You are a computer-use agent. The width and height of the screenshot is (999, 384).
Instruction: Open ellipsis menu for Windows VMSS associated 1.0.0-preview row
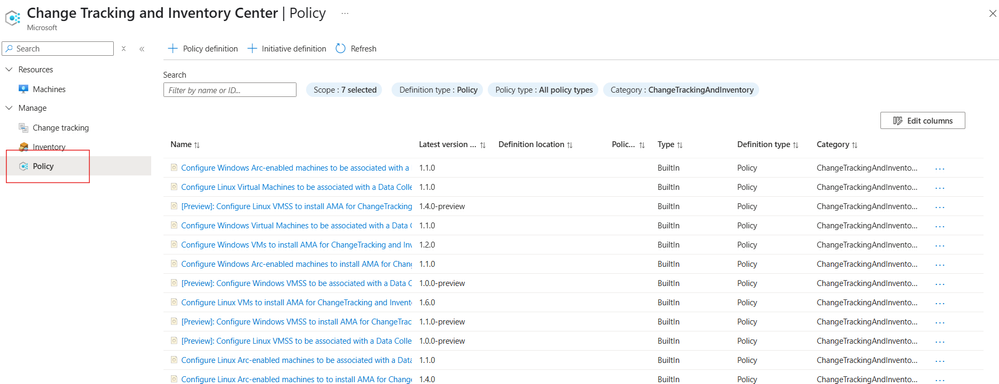click(939, 283)
